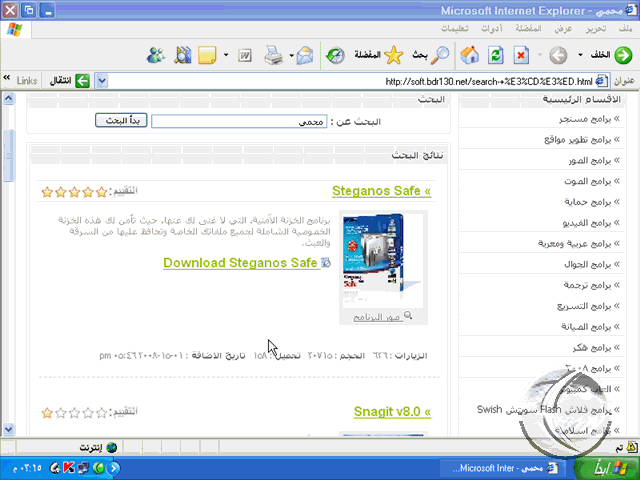Open the أدوات menu
The height and width of the screenshot is (480, 640).
click(491, 28)
